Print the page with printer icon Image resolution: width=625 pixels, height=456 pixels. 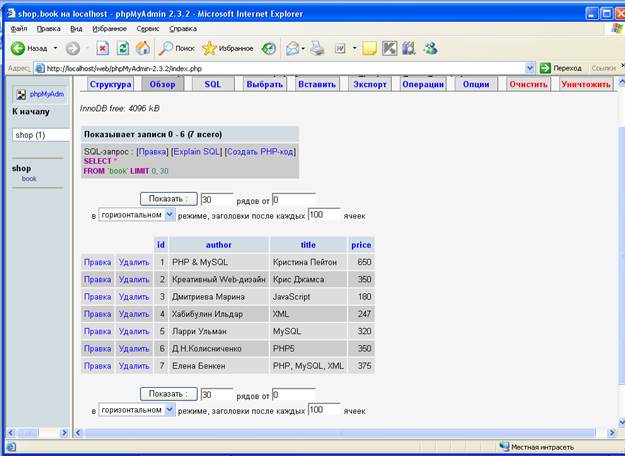(x=317, y=48)
